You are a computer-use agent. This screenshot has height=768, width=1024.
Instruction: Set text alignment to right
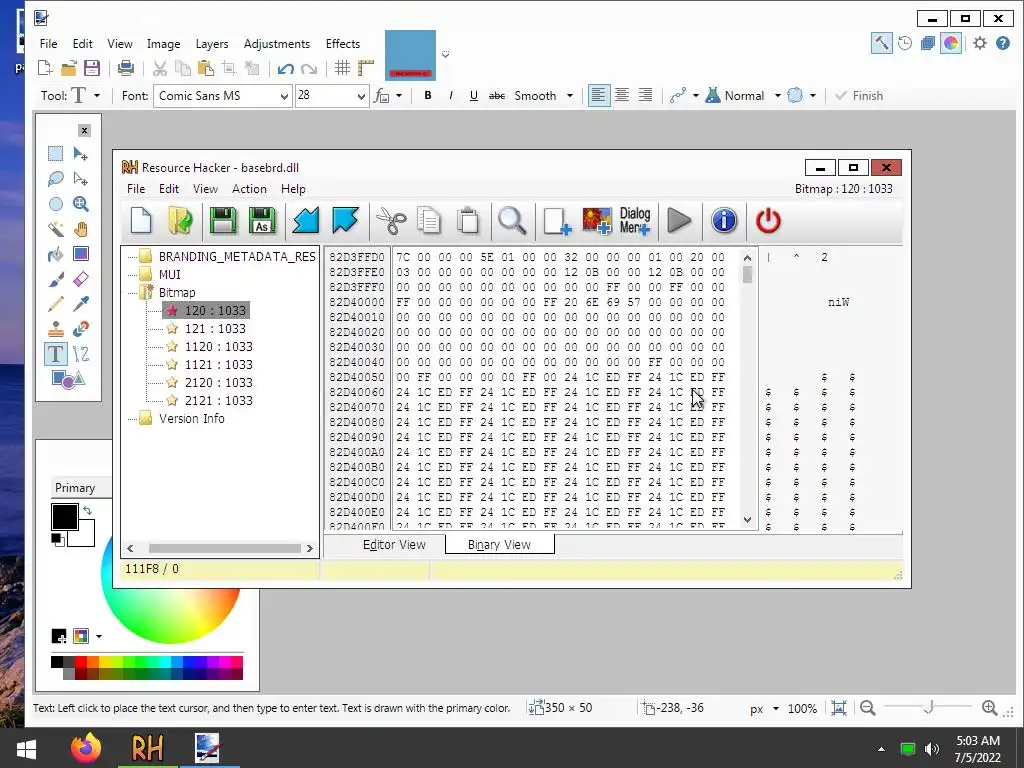tap(645, 95)
